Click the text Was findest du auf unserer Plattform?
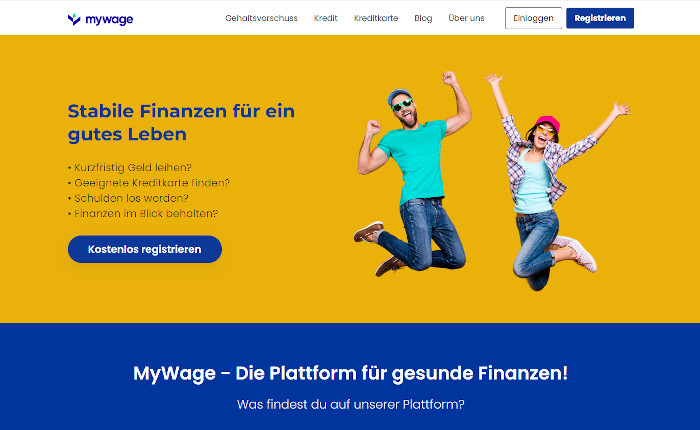700x430 pixels. pyautogui.click(x=350, y=405)
